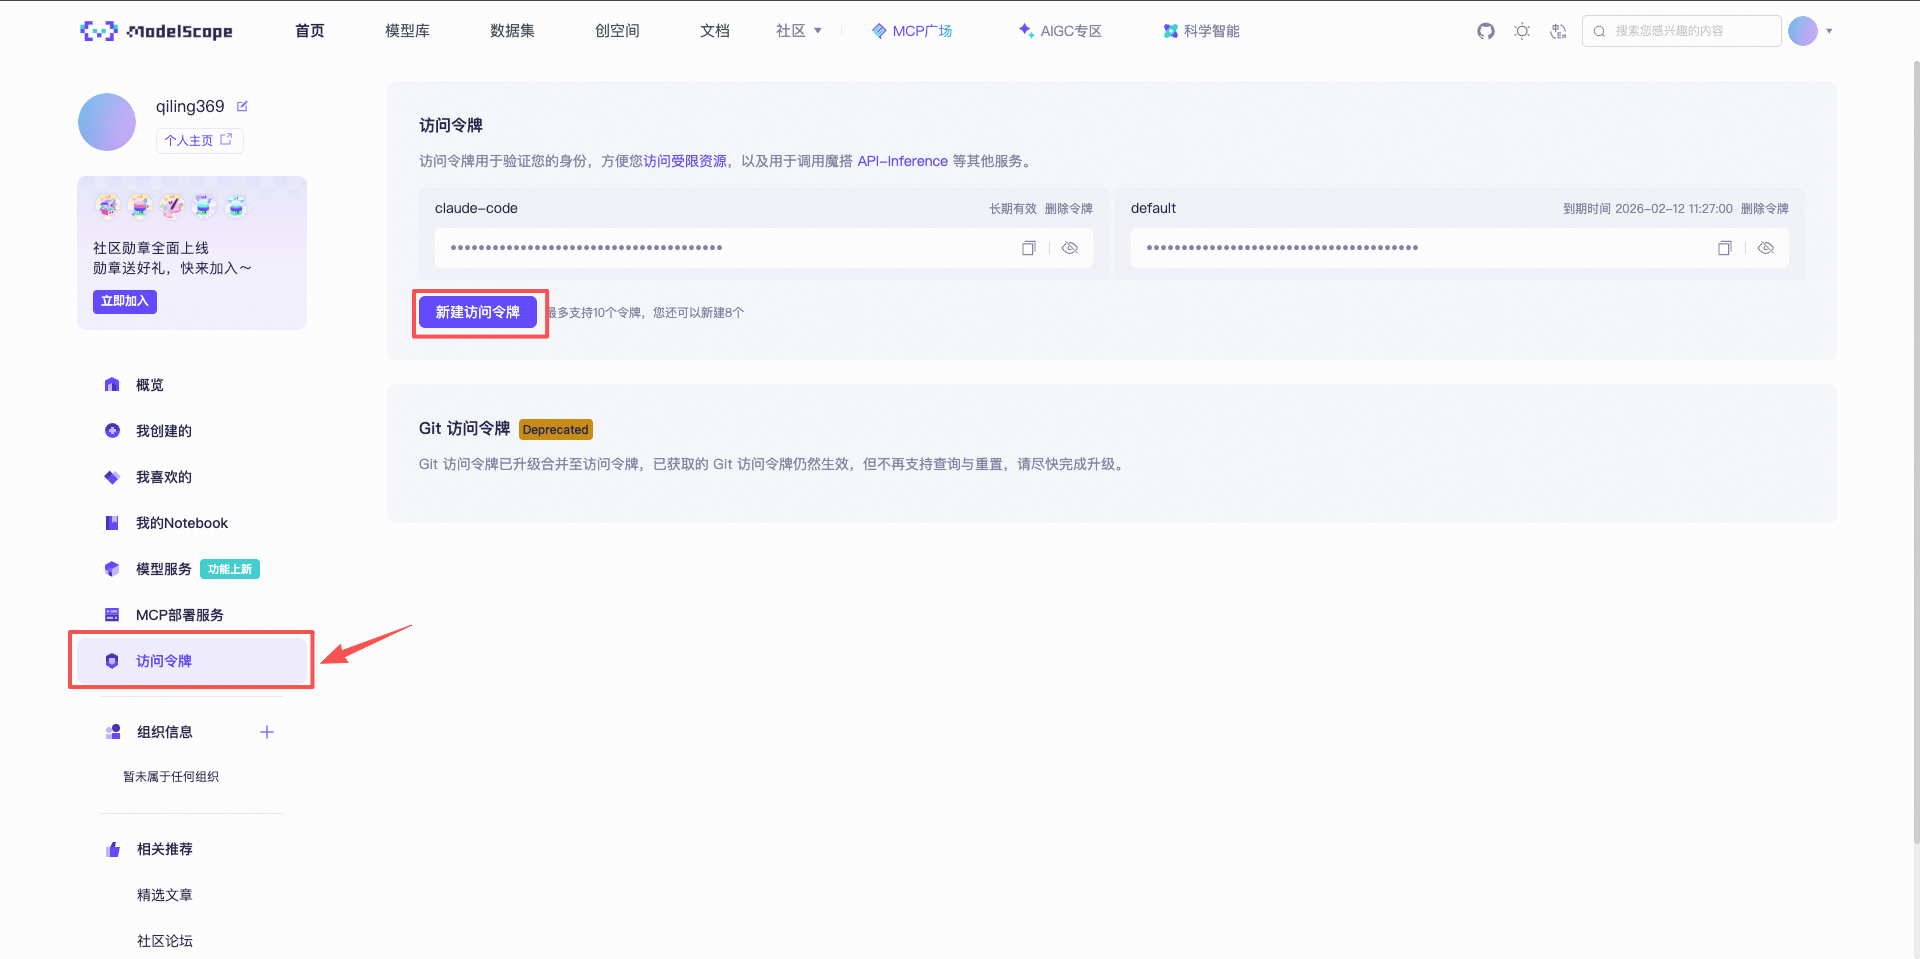Reveal the claude-code token with the eye icon
Image resolution: width=1920 pixels, height=959 pixels.
1070,247
